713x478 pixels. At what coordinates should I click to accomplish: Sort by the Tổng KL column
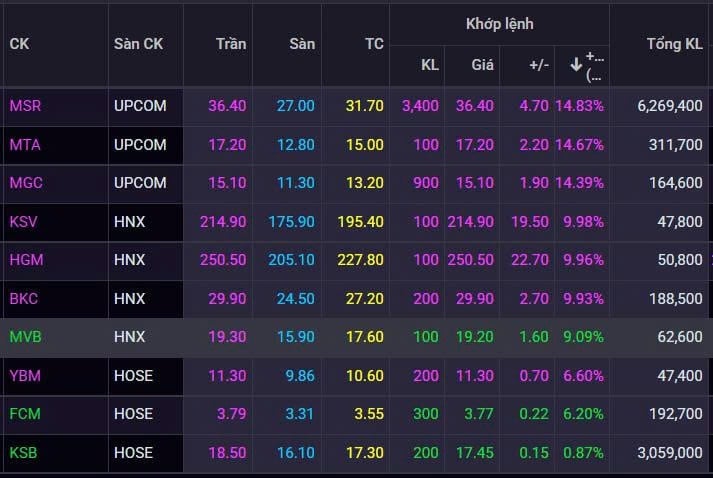click(675, 44)
